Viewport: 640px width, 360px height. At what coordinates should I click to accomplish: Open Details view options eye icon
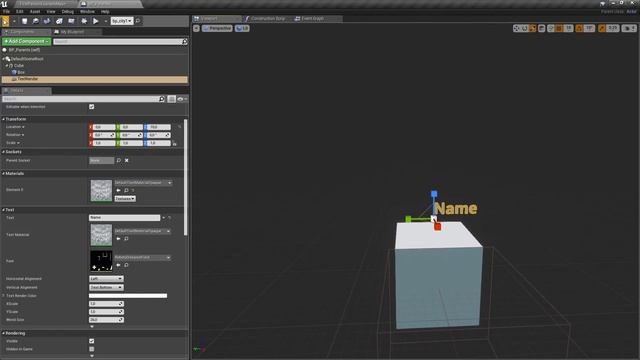[x=182, y=99]
